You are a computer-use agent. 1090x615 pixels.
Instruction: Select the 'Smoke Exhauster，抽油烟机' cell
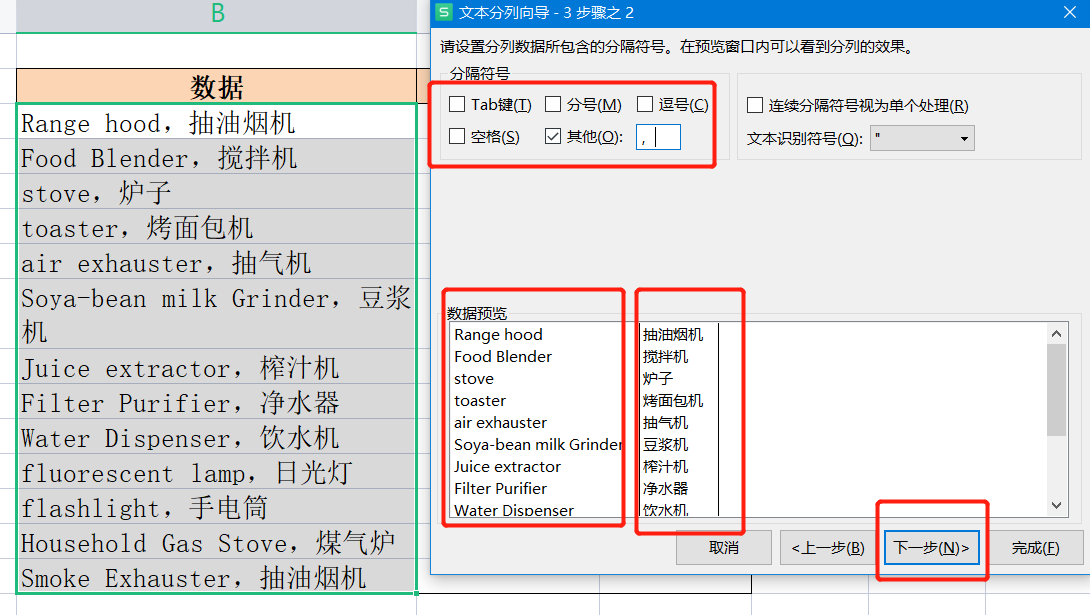tap(217, 576)
